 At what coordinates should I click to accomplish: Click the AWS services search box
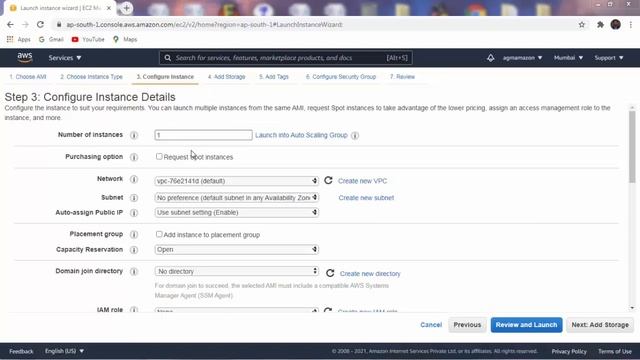tap(286, 58)
